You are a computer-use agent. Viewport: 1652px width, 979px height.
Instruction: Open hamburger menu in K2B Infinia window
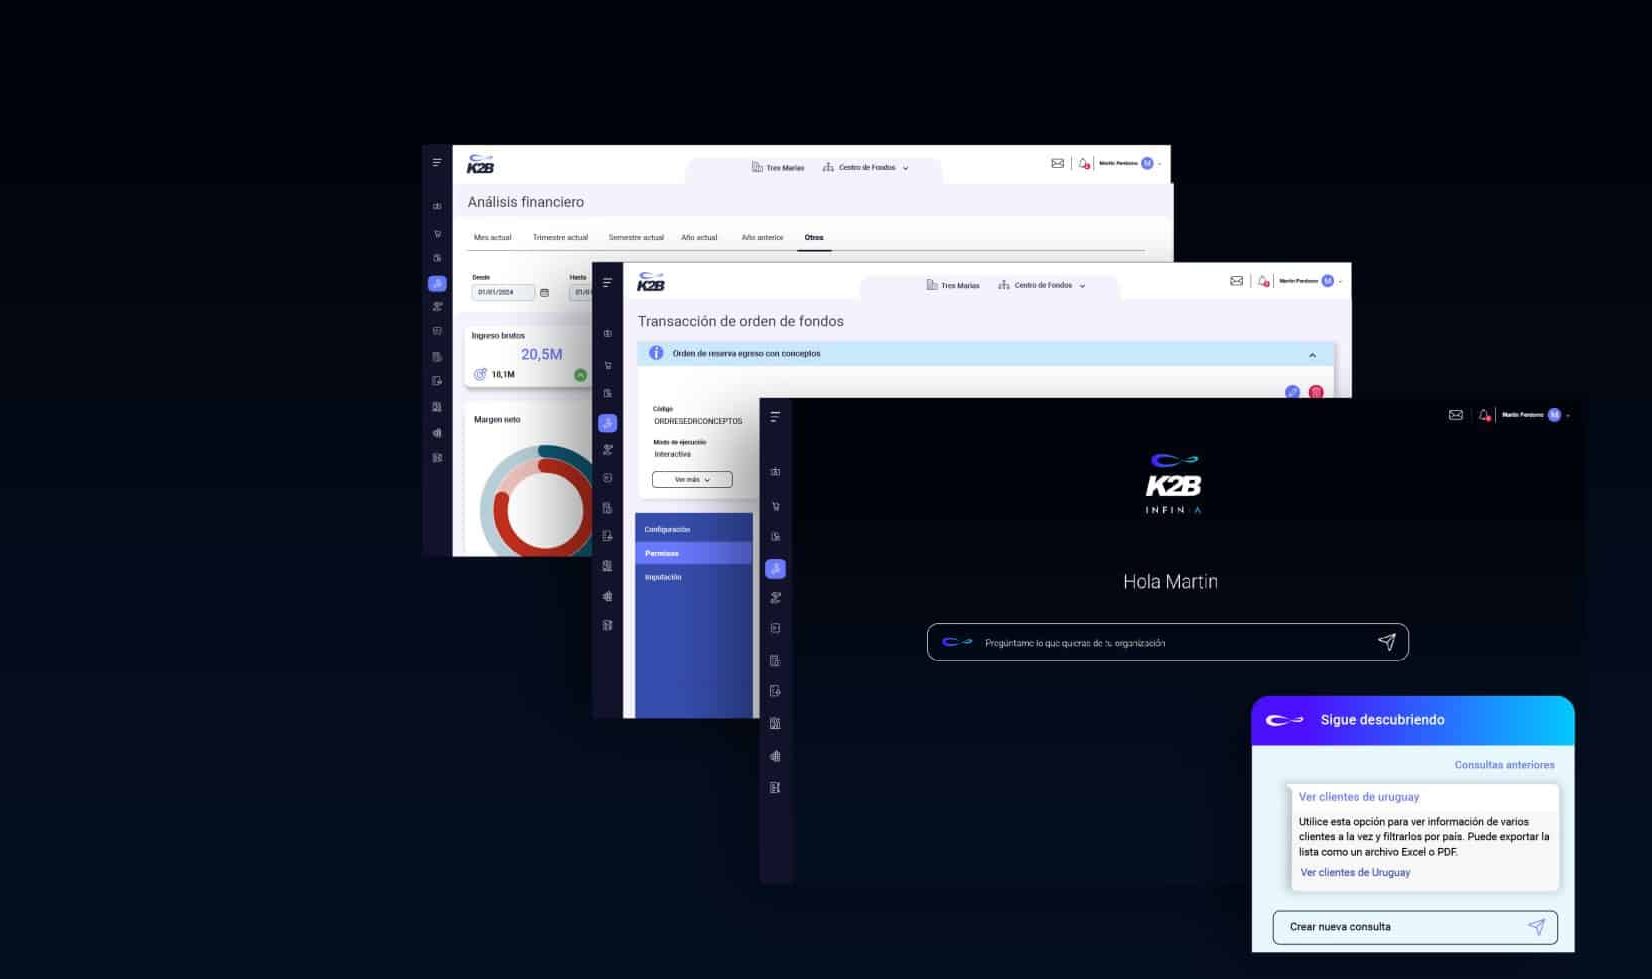point(775,416)
